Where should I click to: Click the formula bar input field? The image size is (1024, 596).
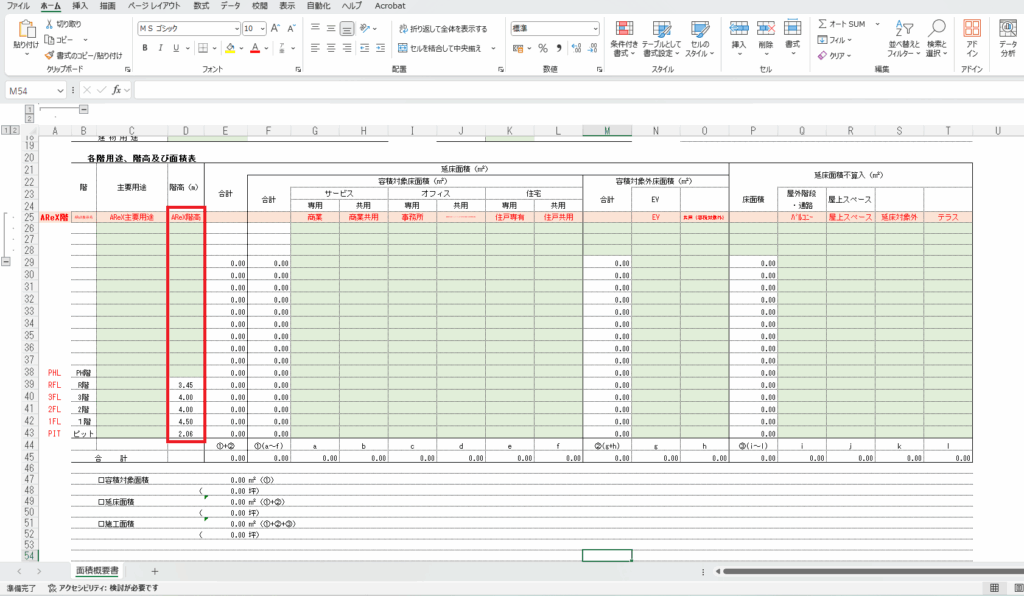click(x=577, y=90)
